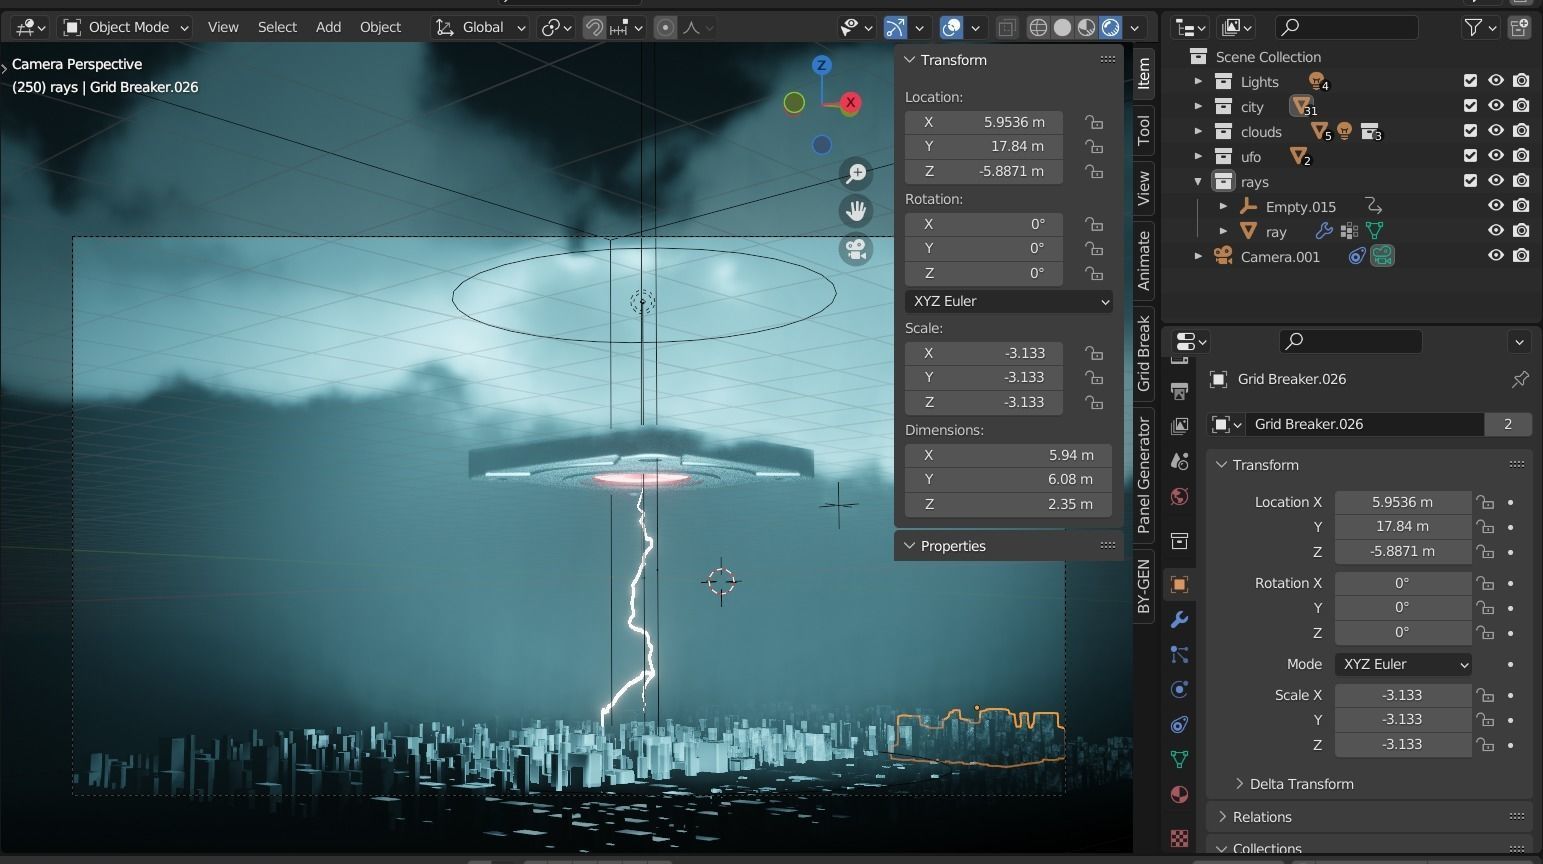Open the Scene properties tab
The image size is (1543, 864).
tap(1180, 461)
